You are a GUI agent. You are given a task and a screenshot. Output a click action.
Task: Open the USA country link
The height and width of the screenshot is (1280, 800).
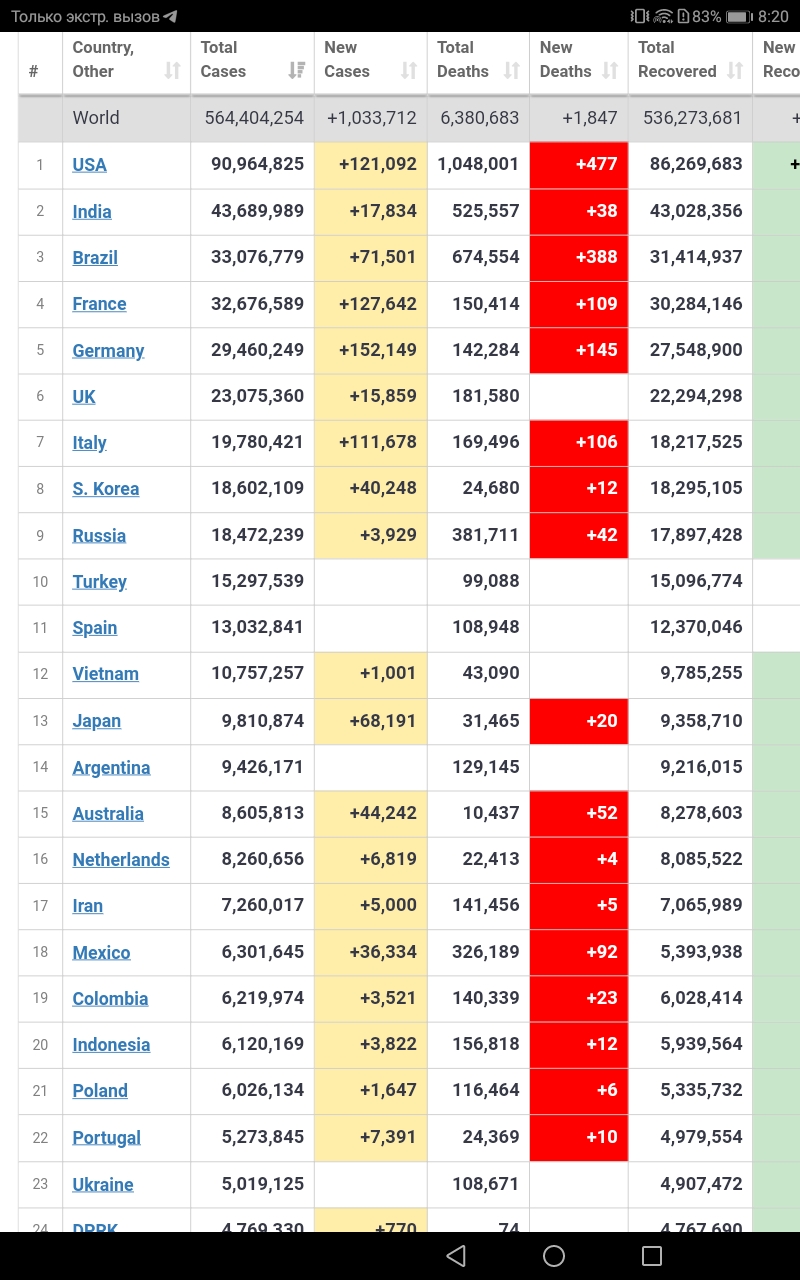89,165
